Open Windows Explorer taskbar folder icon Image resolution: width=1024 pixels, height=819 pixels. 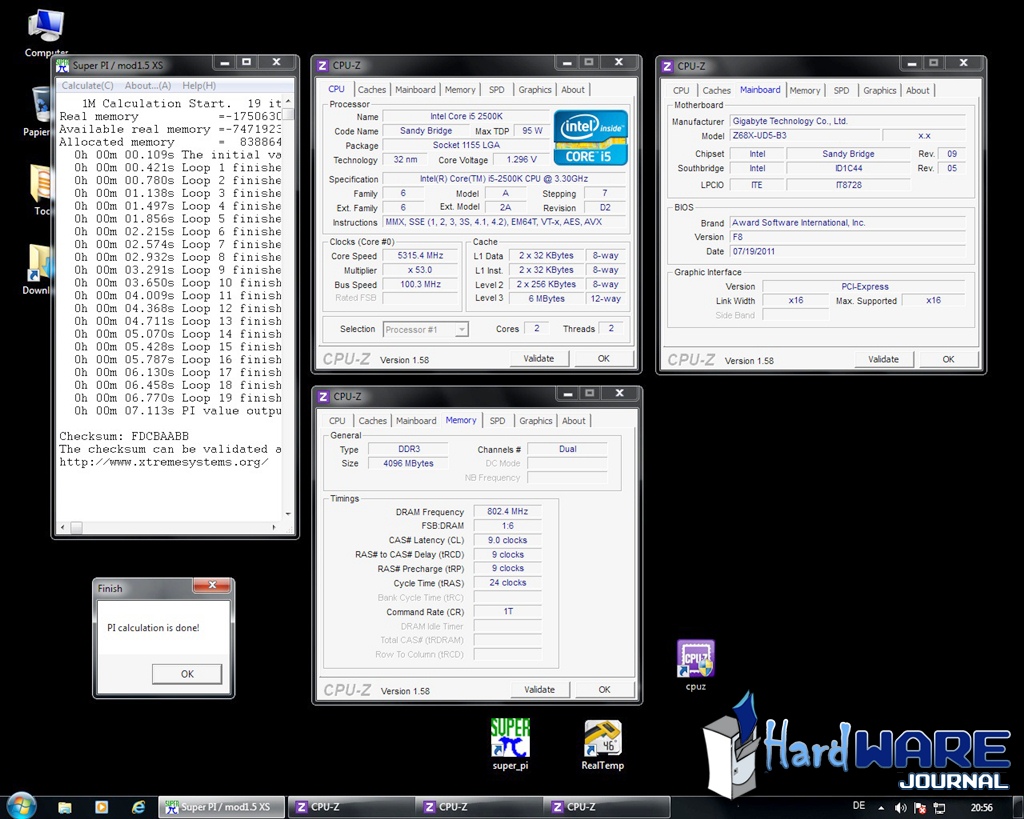[x=65, y=806]
